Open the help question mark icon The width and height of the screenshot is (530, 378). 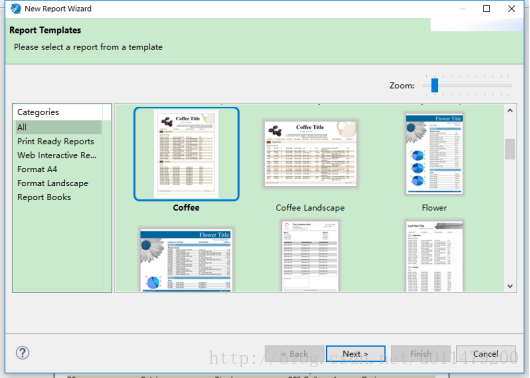(x=22, y=353)
